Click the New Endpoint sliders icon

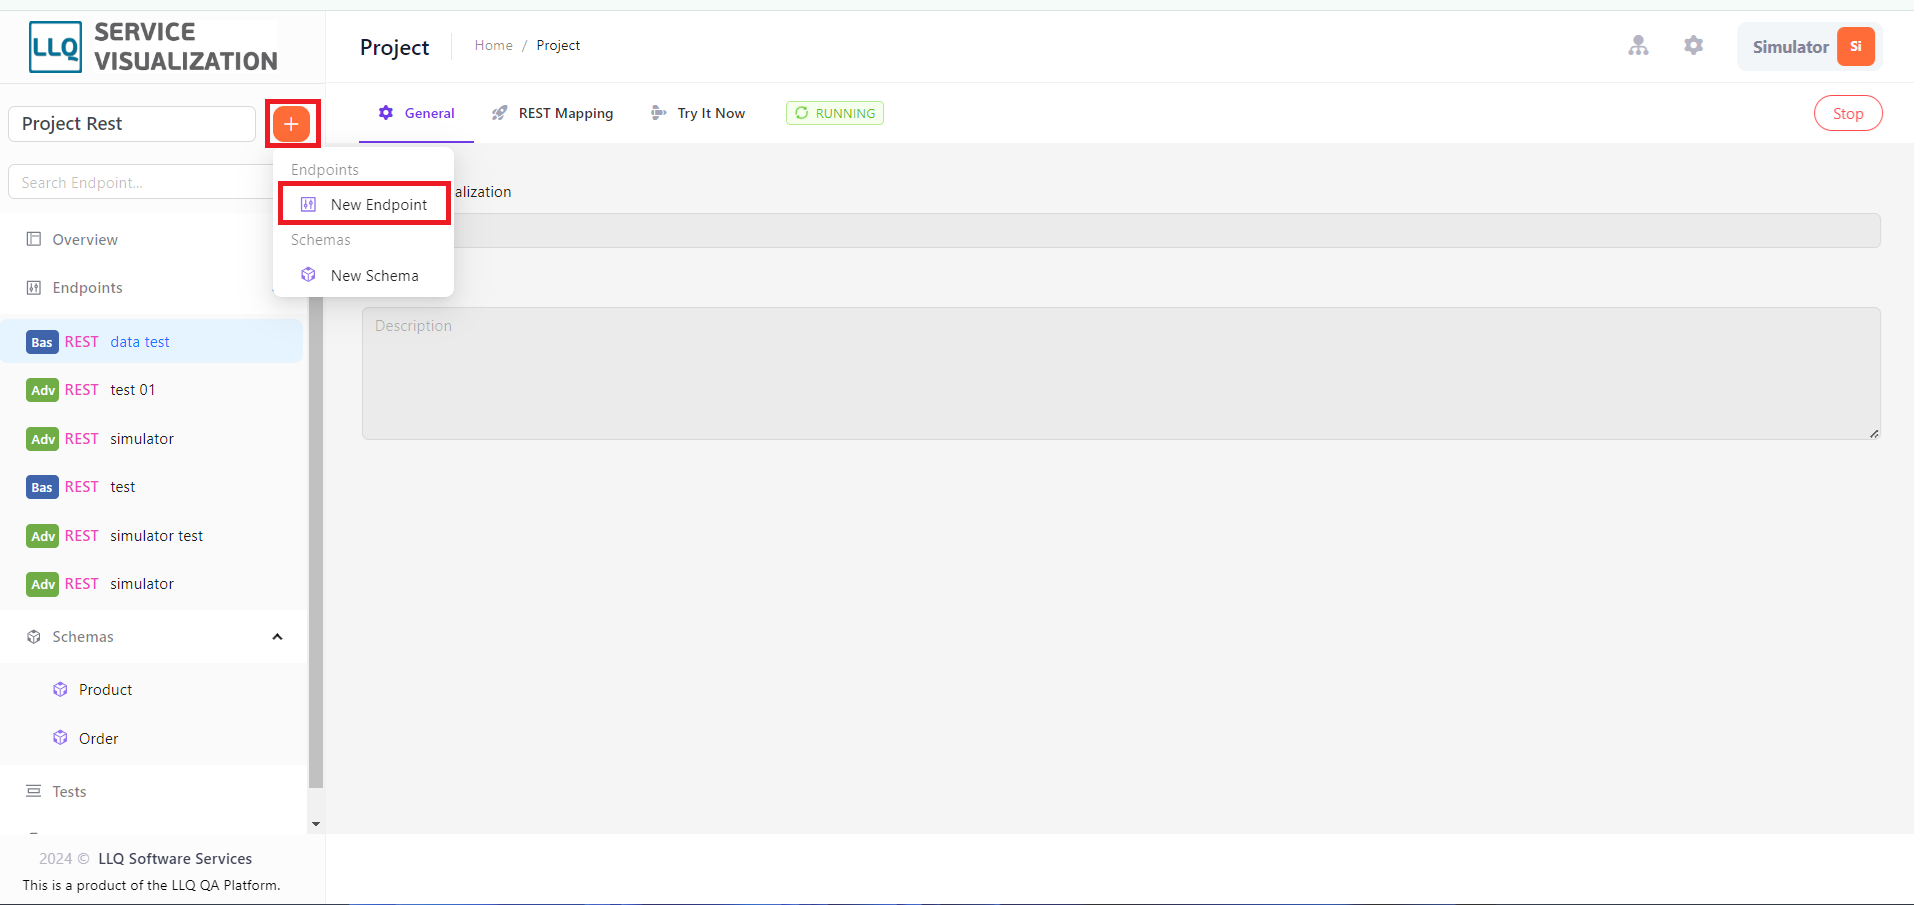click(309, 204)
